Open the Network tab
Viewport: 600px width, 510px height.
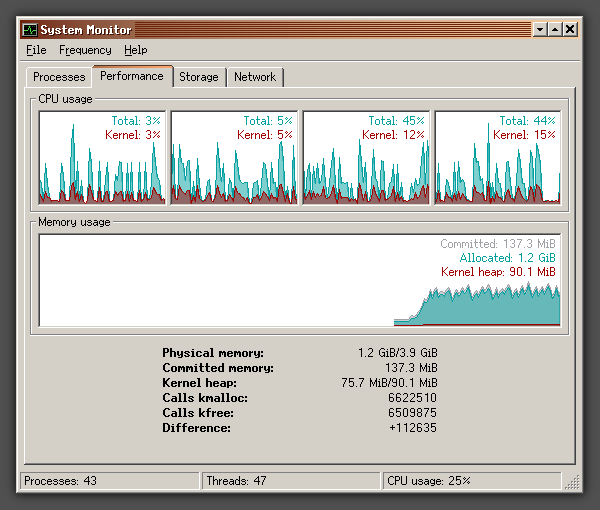pos(255,77)
